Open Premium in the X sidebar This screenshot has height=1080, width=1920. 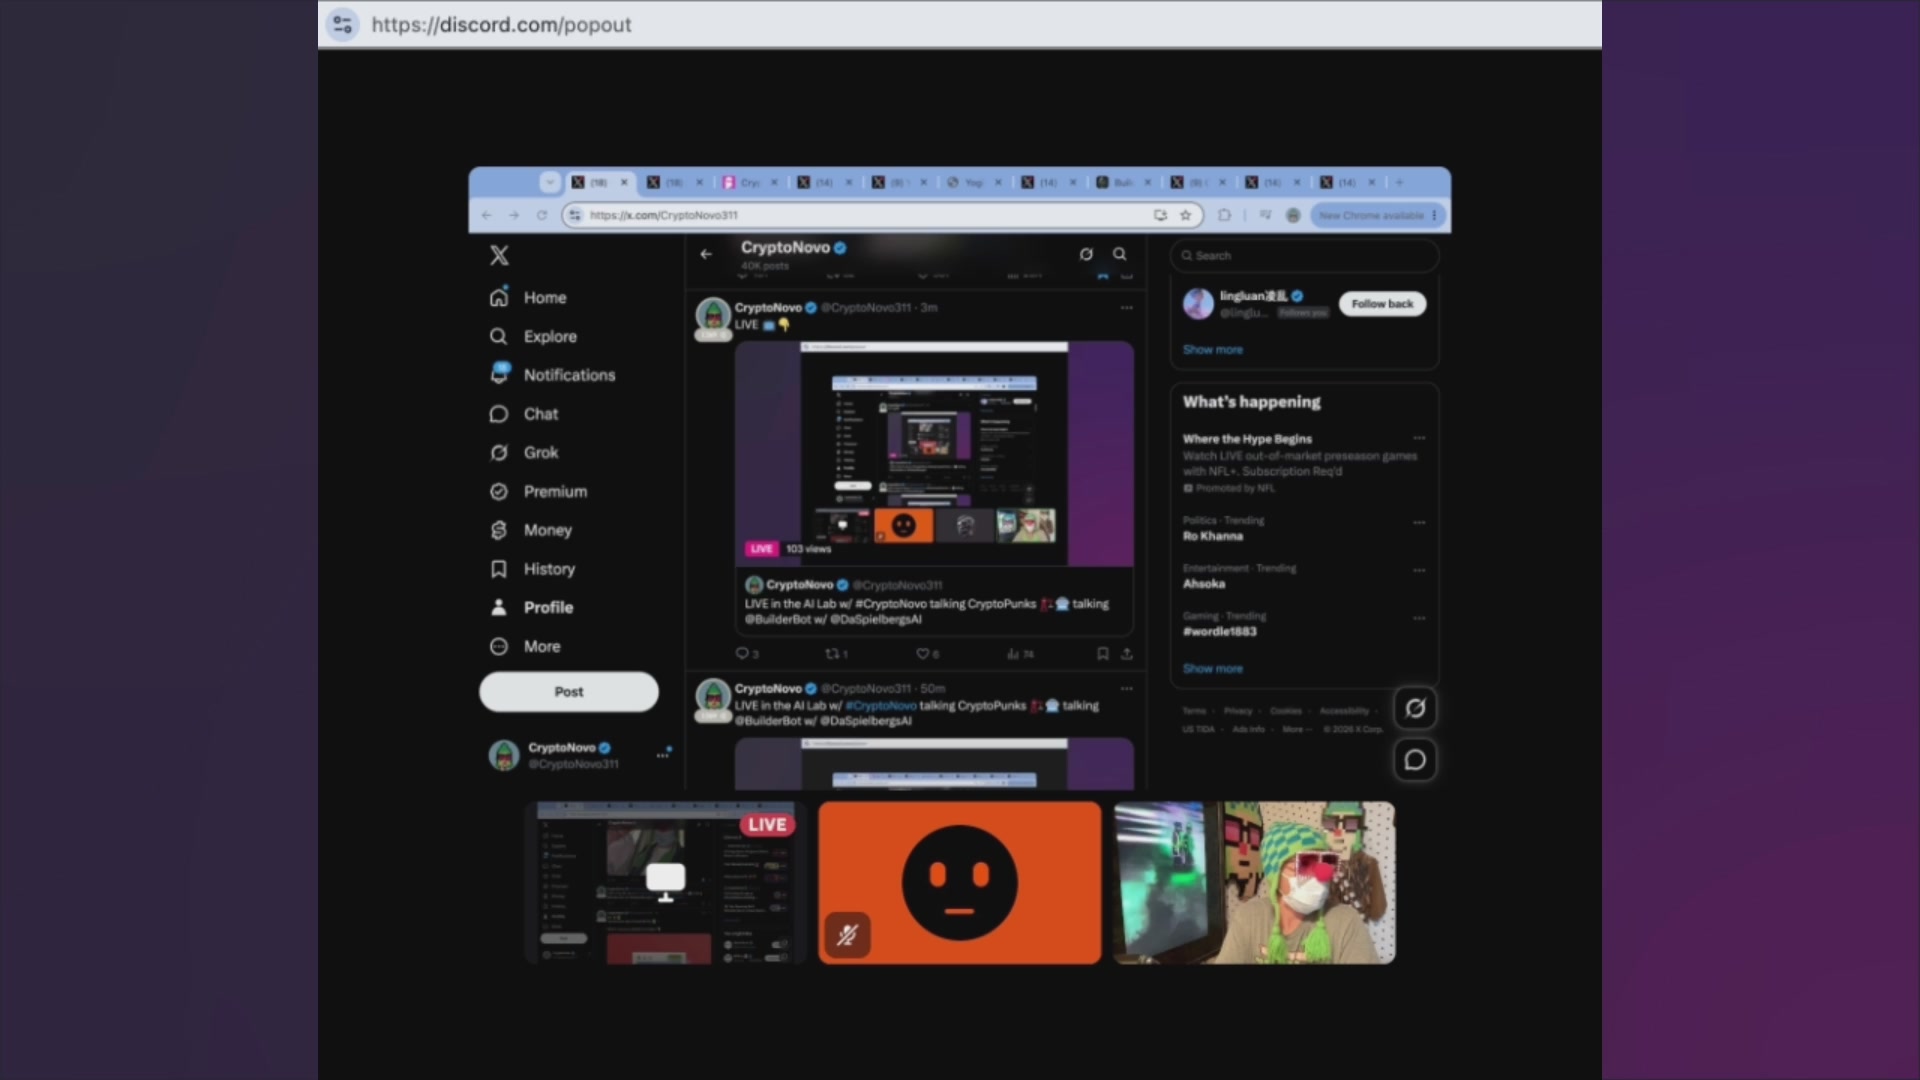coord(538,492)
